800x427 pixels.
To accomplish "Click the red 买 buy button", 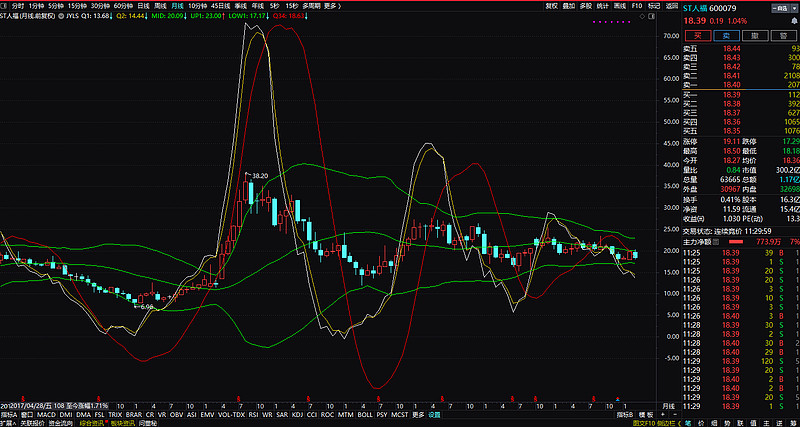I will pos(699,34).
